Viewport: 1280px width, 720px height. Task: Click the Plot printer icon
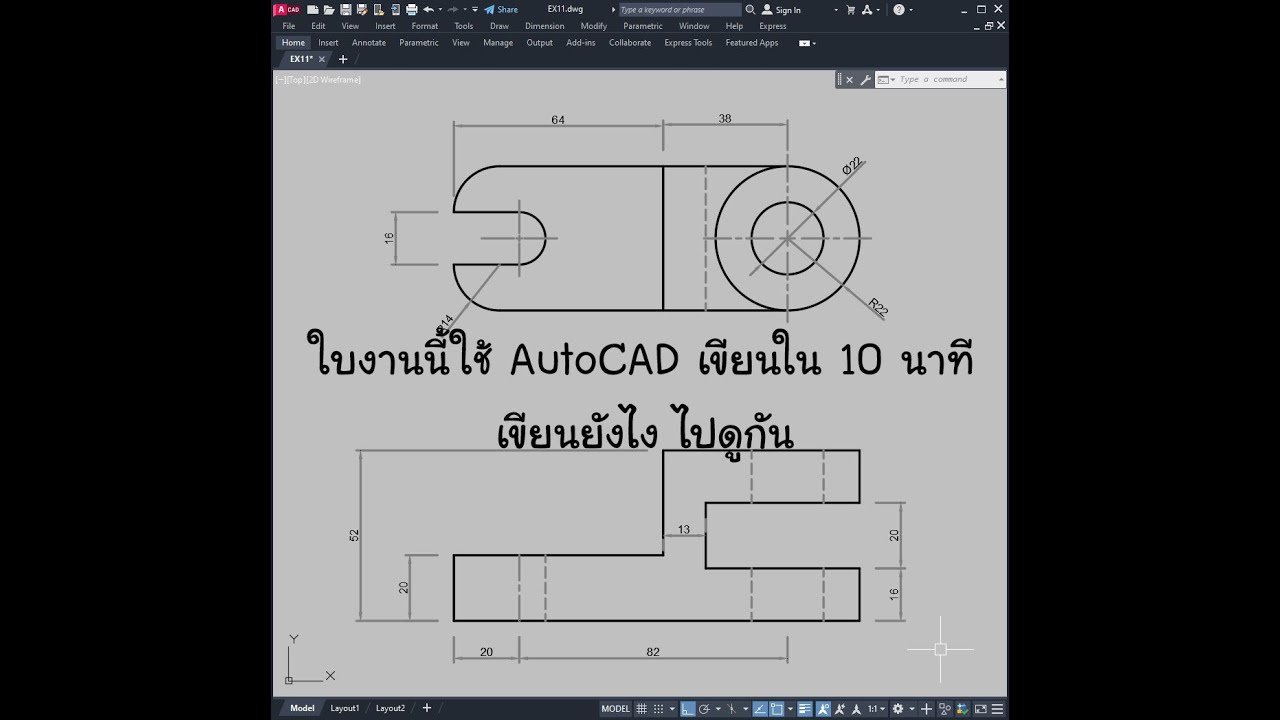(x=412, y=9)
